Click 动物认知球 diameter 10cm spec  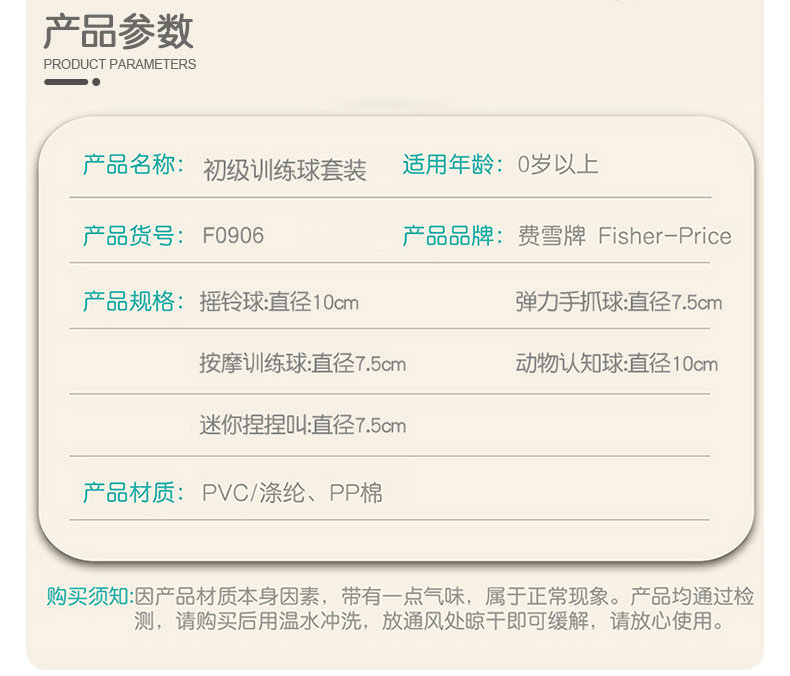[x=617, y=364]
